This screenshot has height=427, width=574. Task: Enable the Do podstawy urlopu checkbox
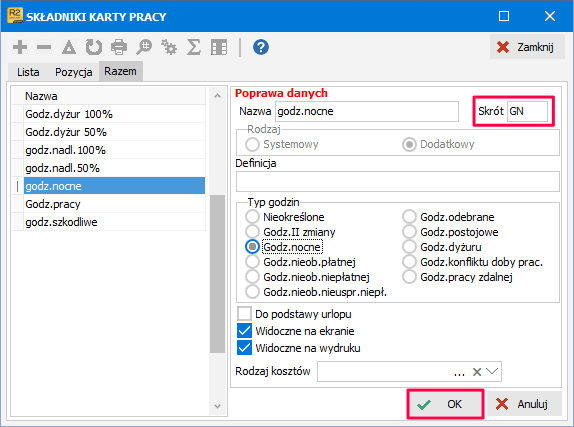[244, 314]
